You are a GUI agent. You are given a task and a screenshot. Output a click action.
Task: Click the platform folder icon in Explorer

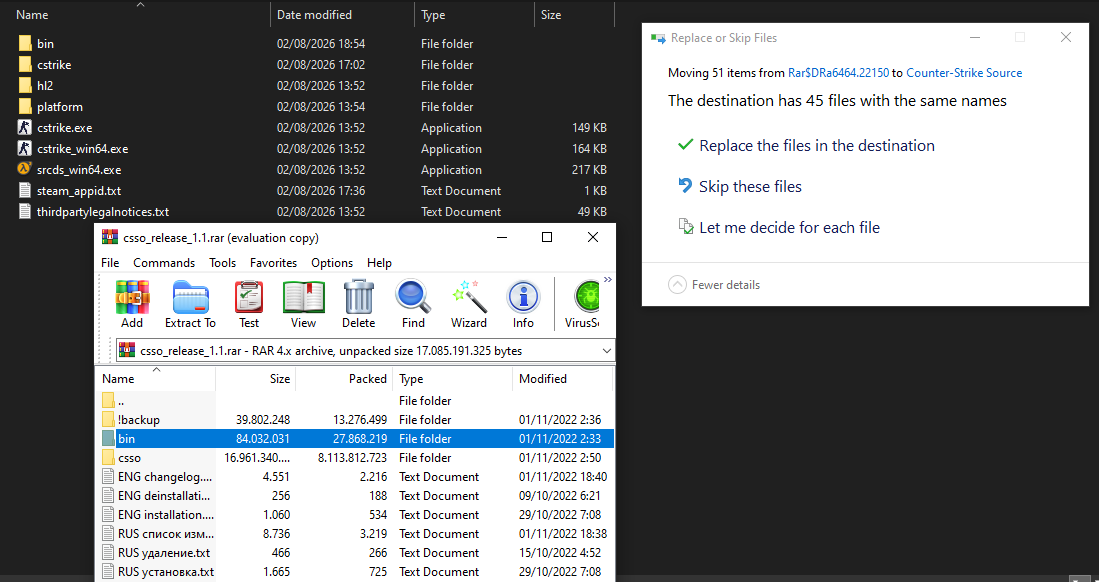coord(25,107)
